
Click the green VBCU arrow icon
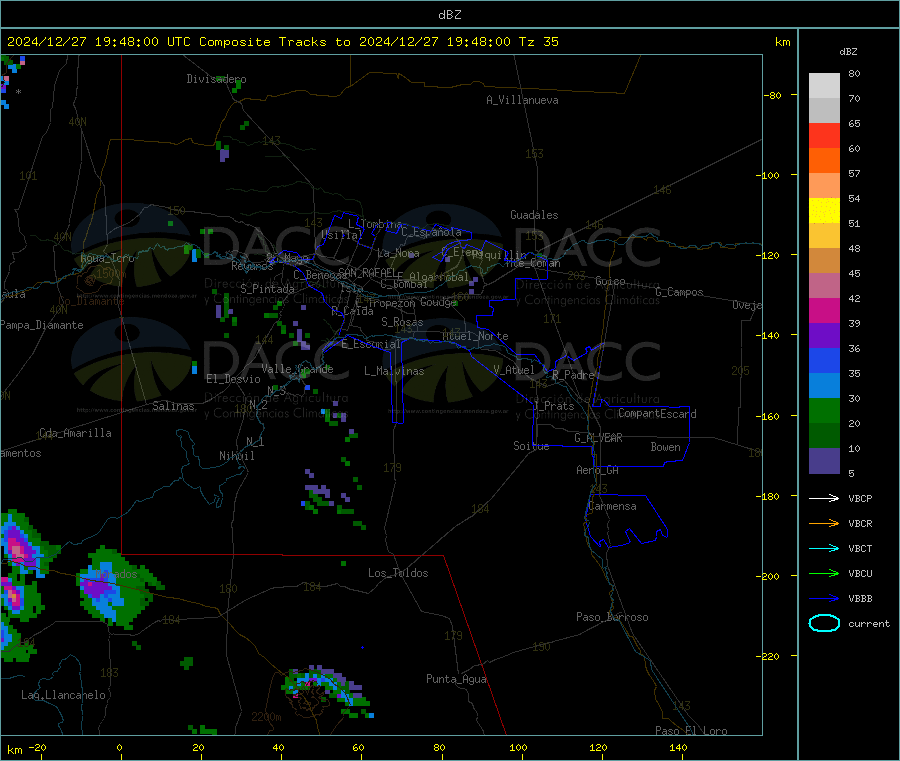point(824,573)
